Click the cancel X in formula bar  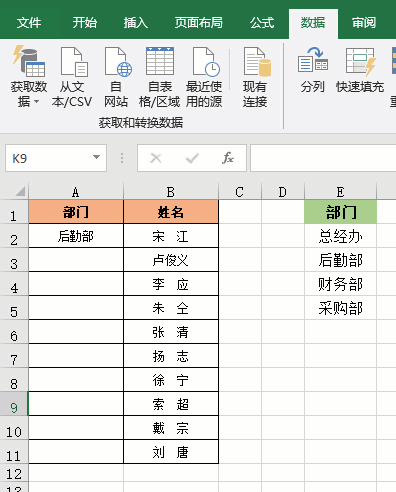156,158
